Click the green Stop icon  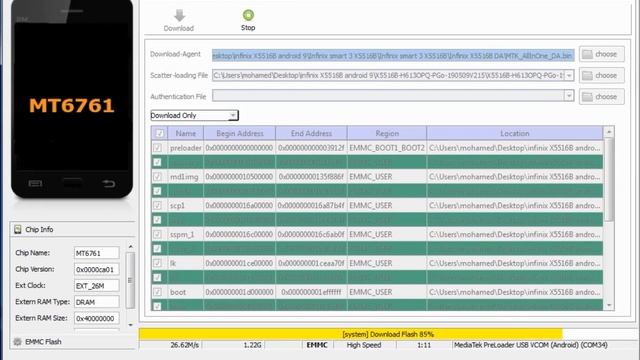(x=248, y=15)
